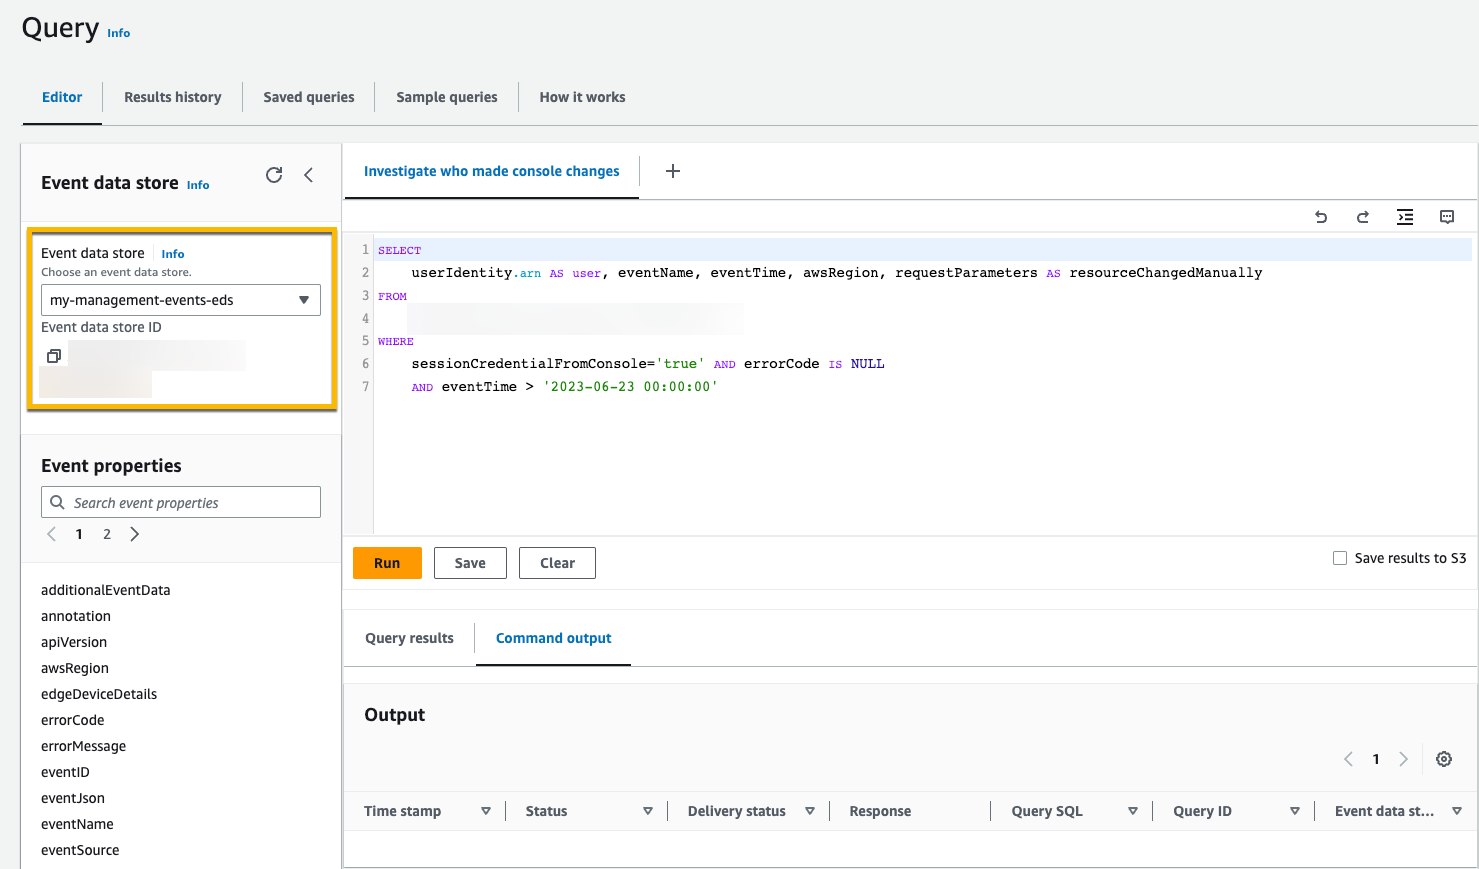Redo the last query edit

1362,217
